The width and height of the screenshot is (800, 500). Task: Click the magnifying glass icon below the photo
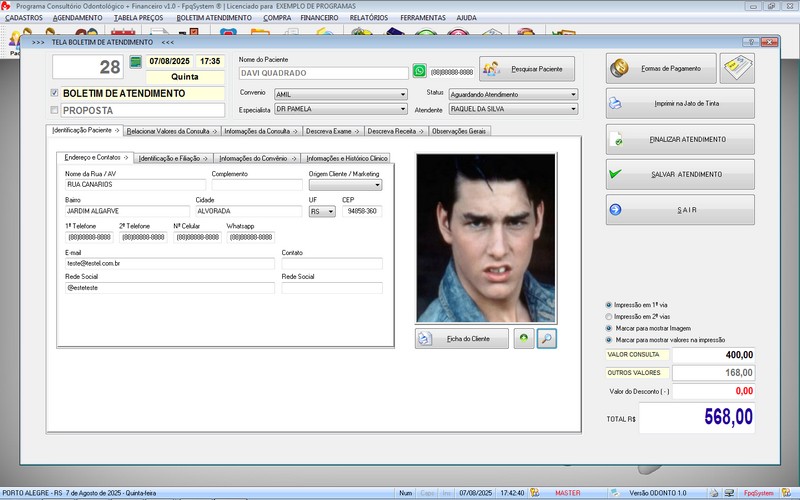(x=546, y=339)
